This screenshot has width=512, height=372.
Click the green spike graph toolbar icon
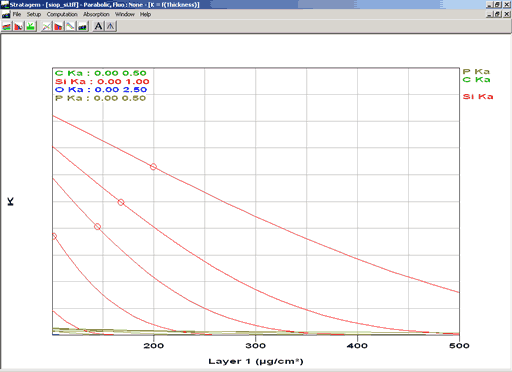pos(30,26)
